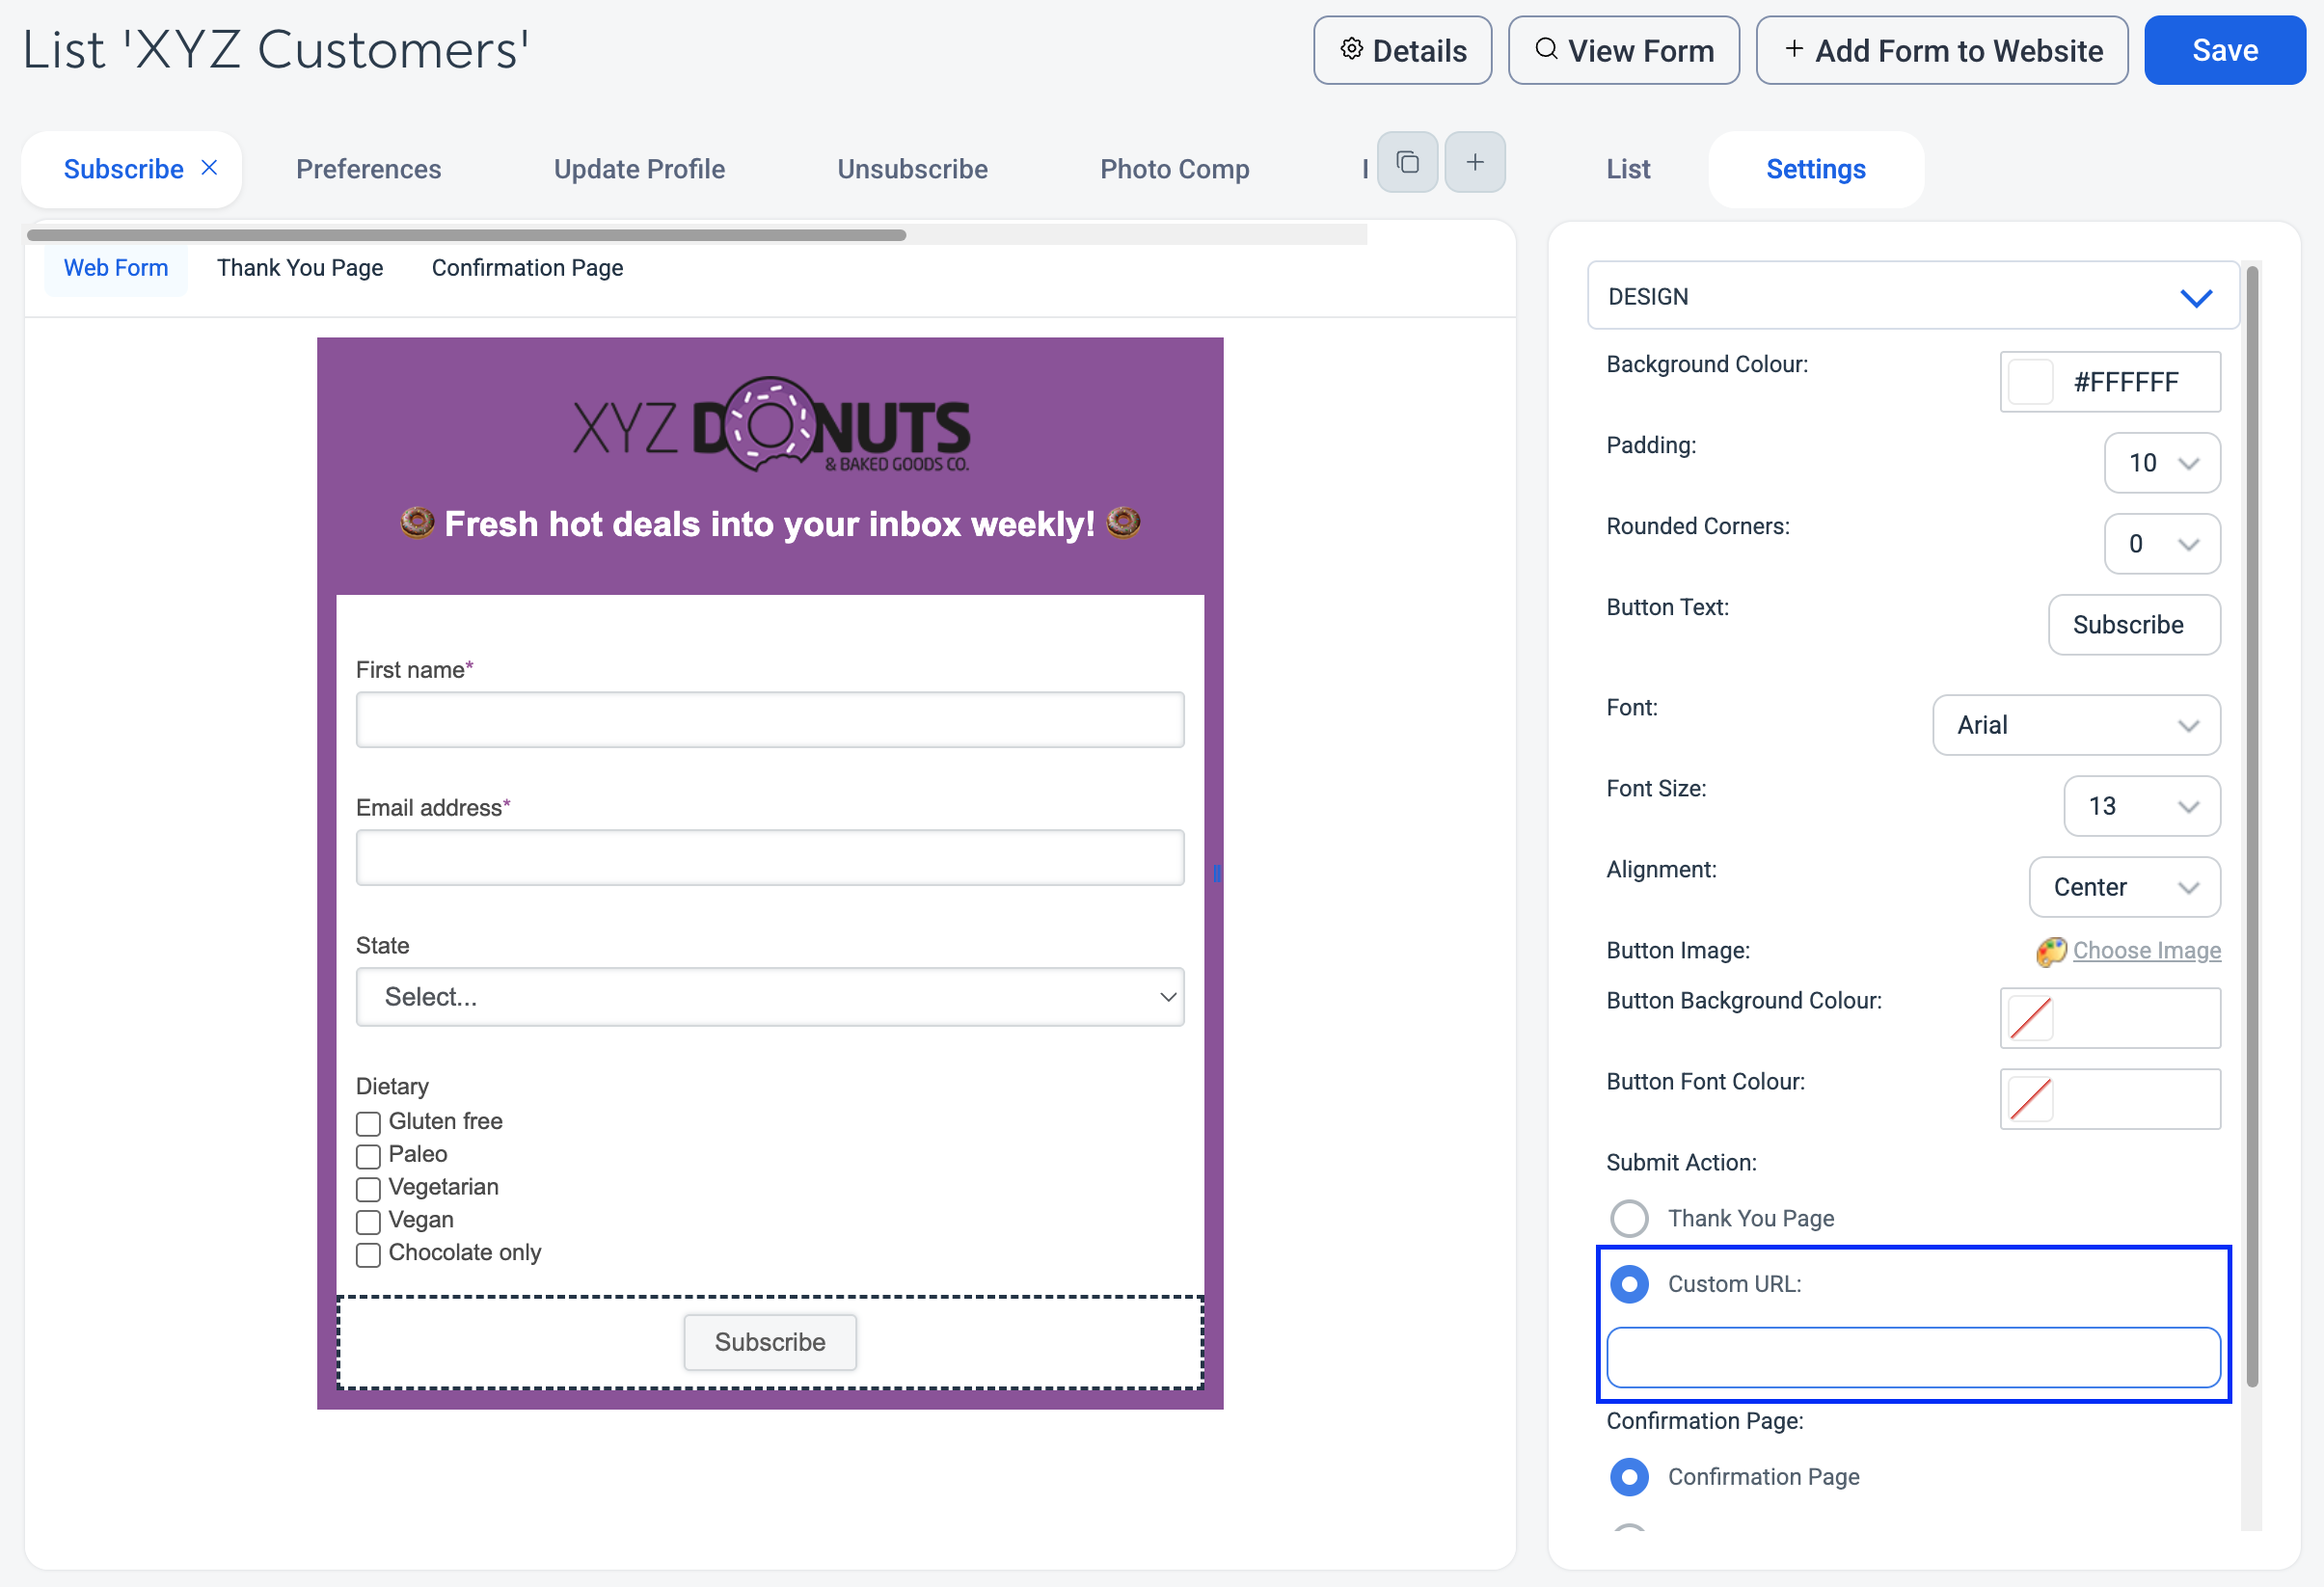This screenshot has height=1587, width=2324.
Task: Click the Button Text field
Action: pyautogui.click(x=2134, y=625)
